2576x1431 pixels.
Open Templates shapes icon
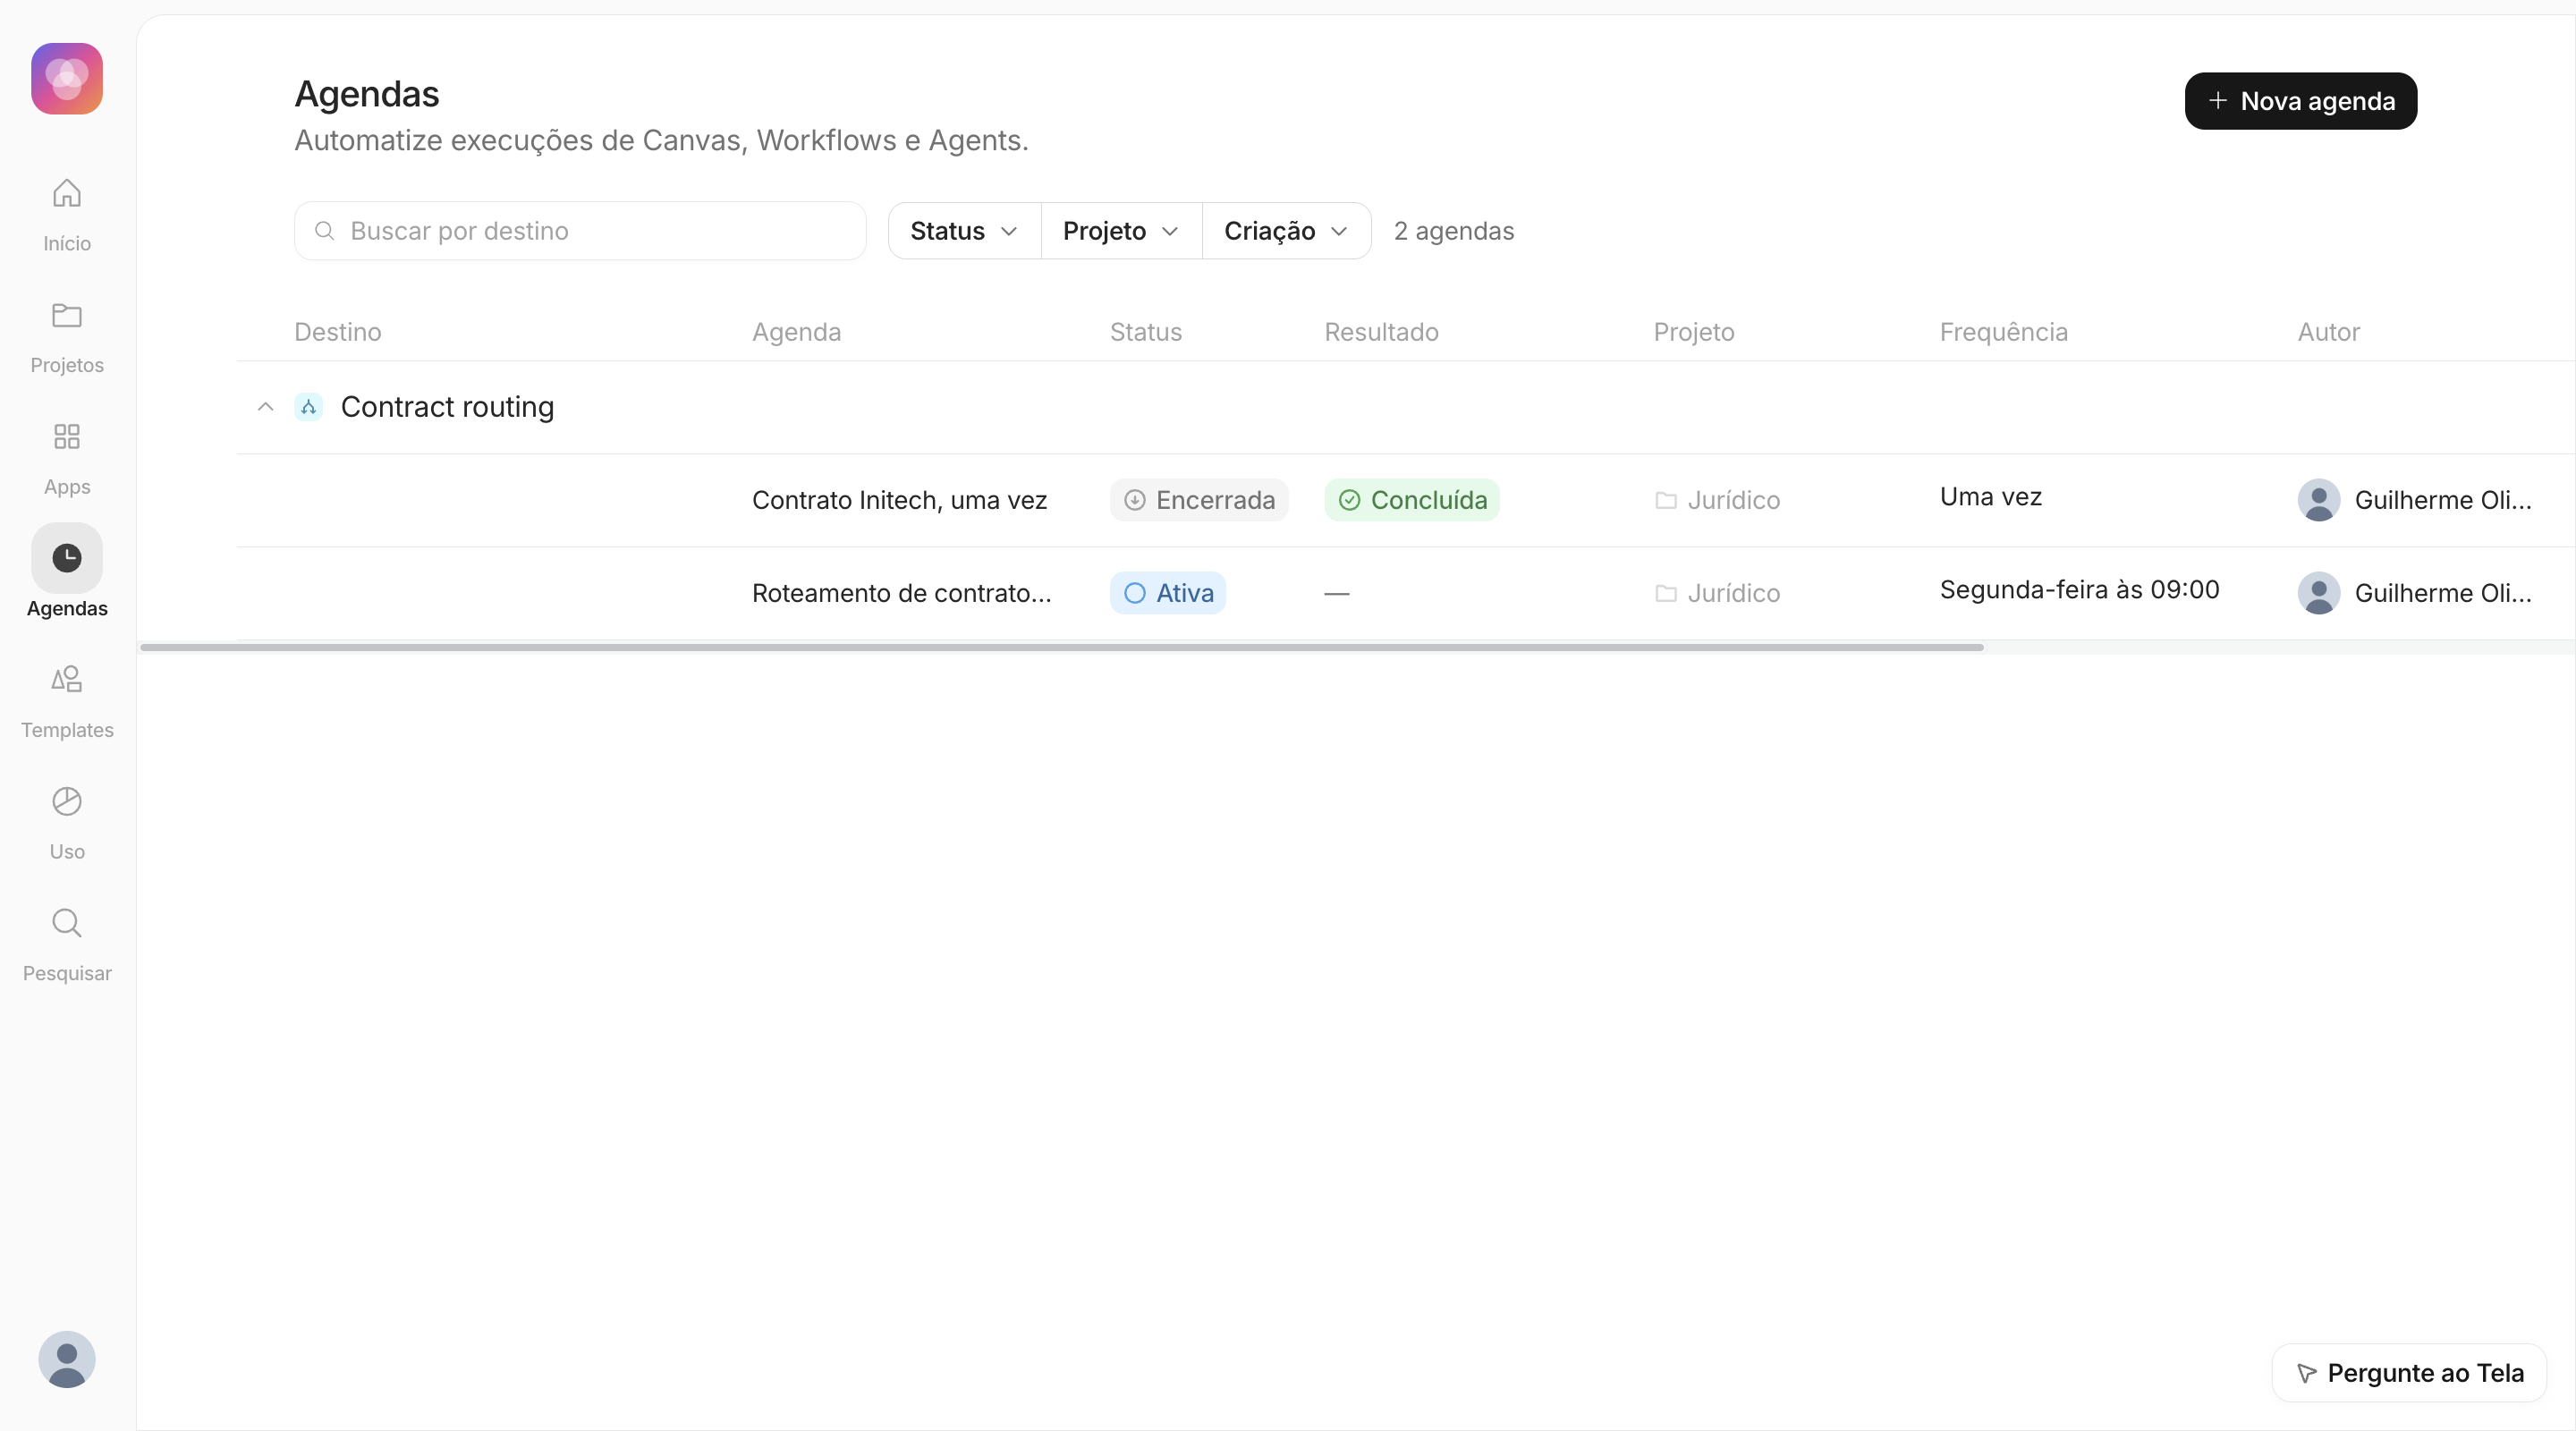coord(67,680)
